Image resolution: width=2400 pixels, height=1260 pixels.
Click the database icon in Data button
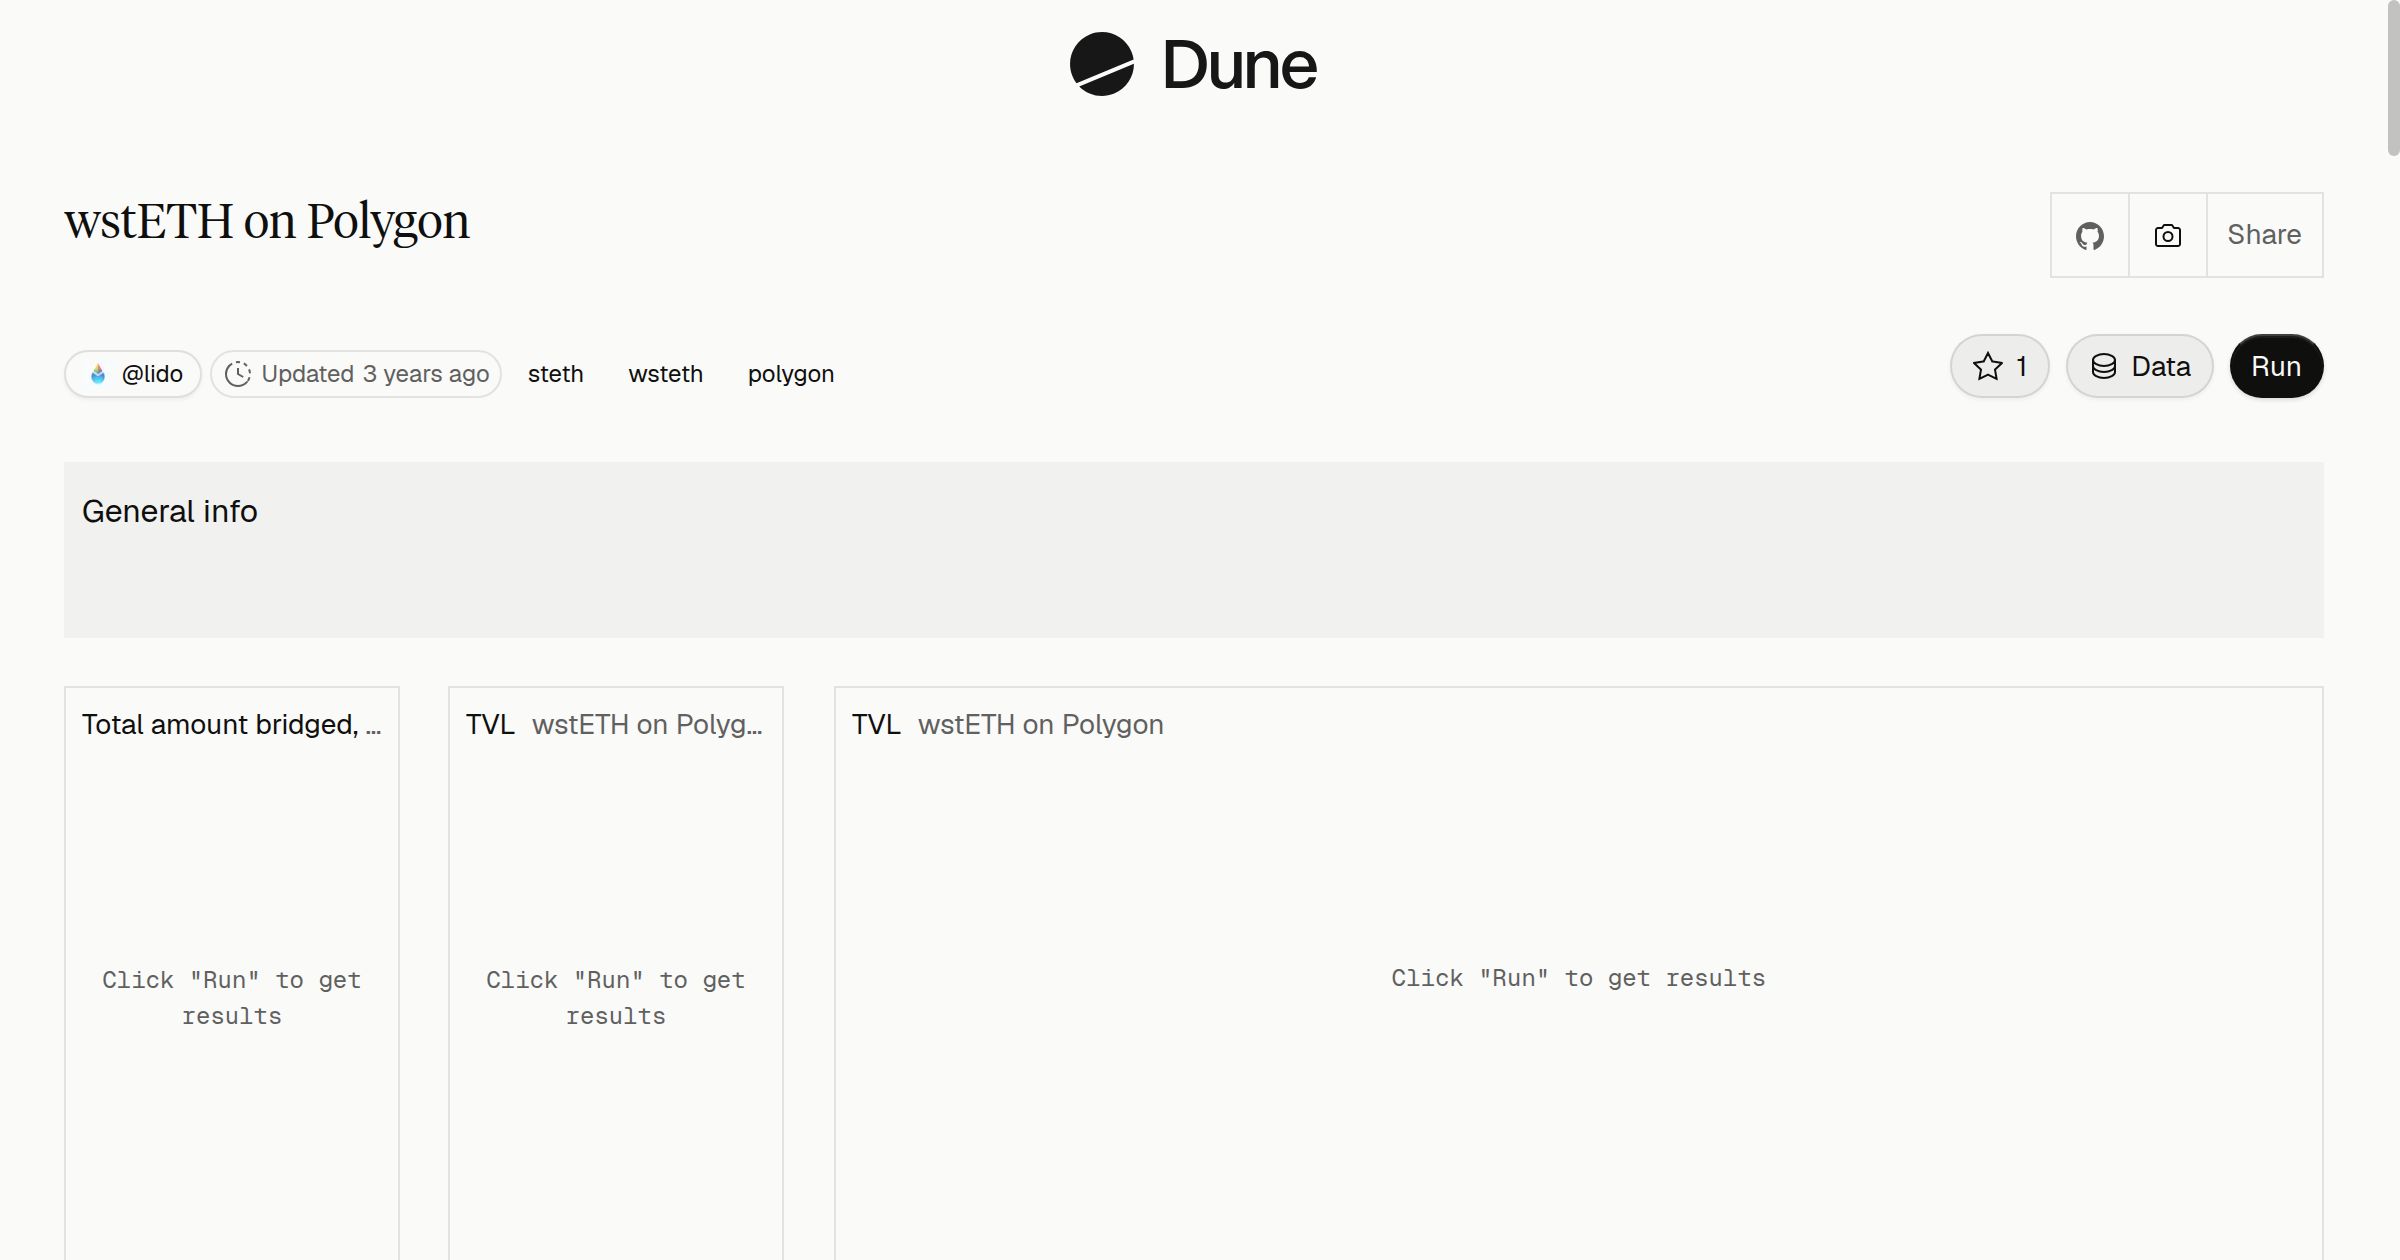click(x=2104, y=366)
